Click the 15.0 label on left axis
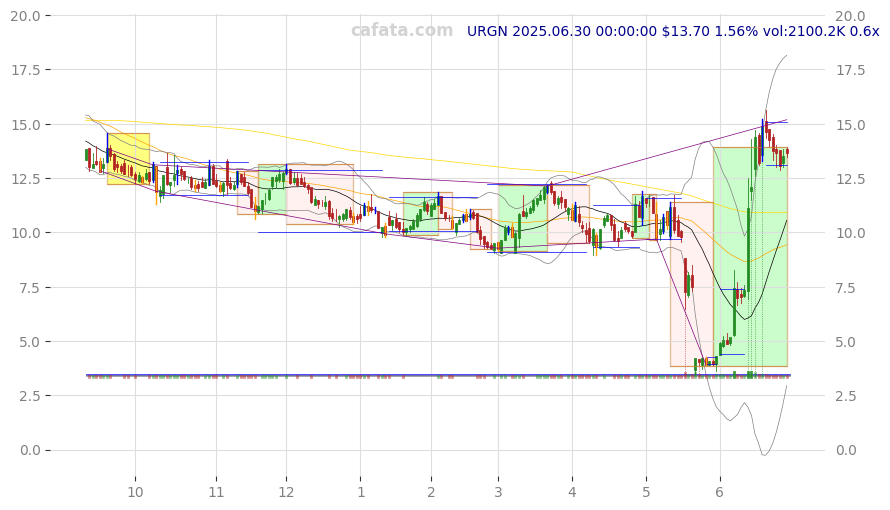This screenshot has height=510, width=890. 26,124
